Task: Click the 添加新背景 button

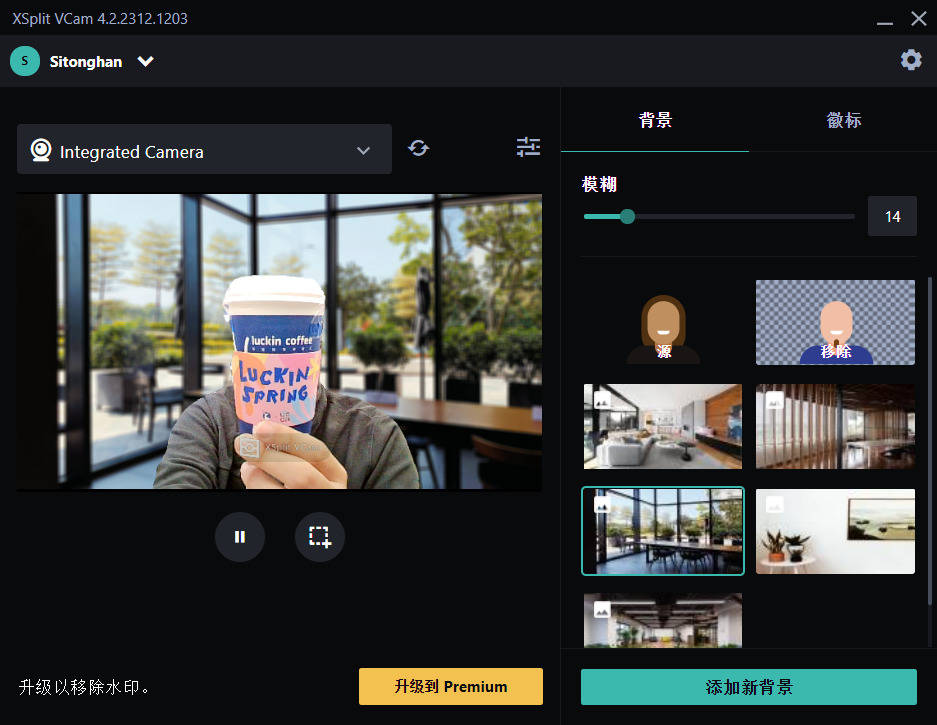Action: [749, 687]
